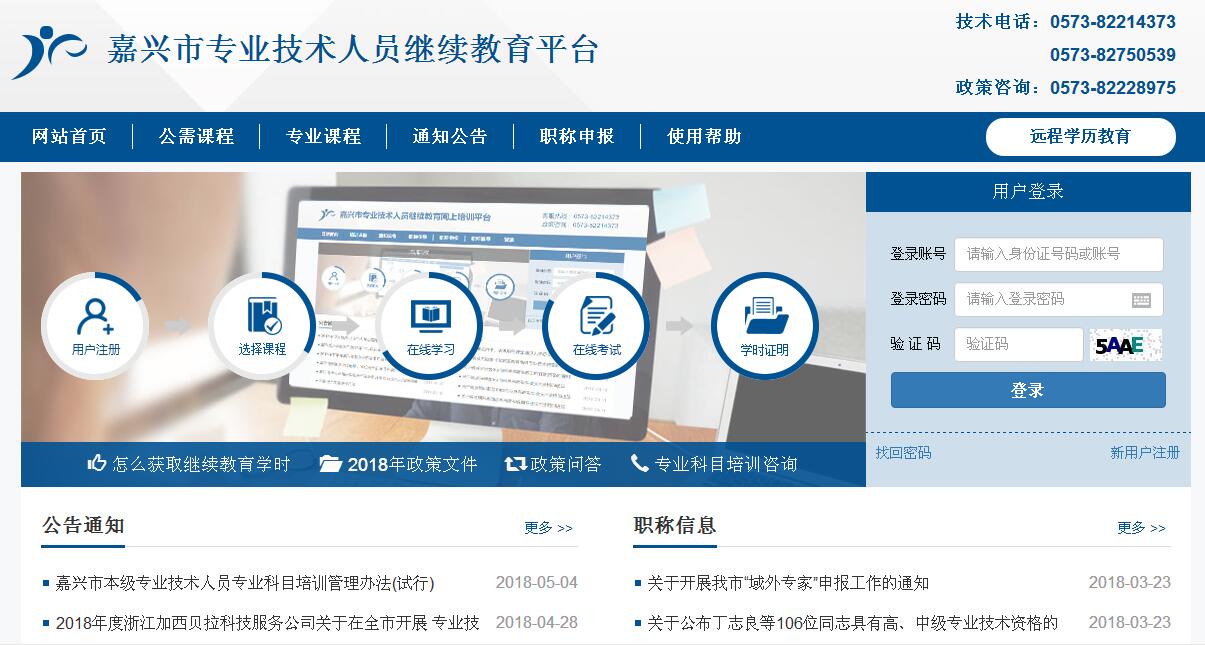The image size is (1205, 645).
Task: Click the 选择课程 course selection icon
Action: tap(262, 325)
